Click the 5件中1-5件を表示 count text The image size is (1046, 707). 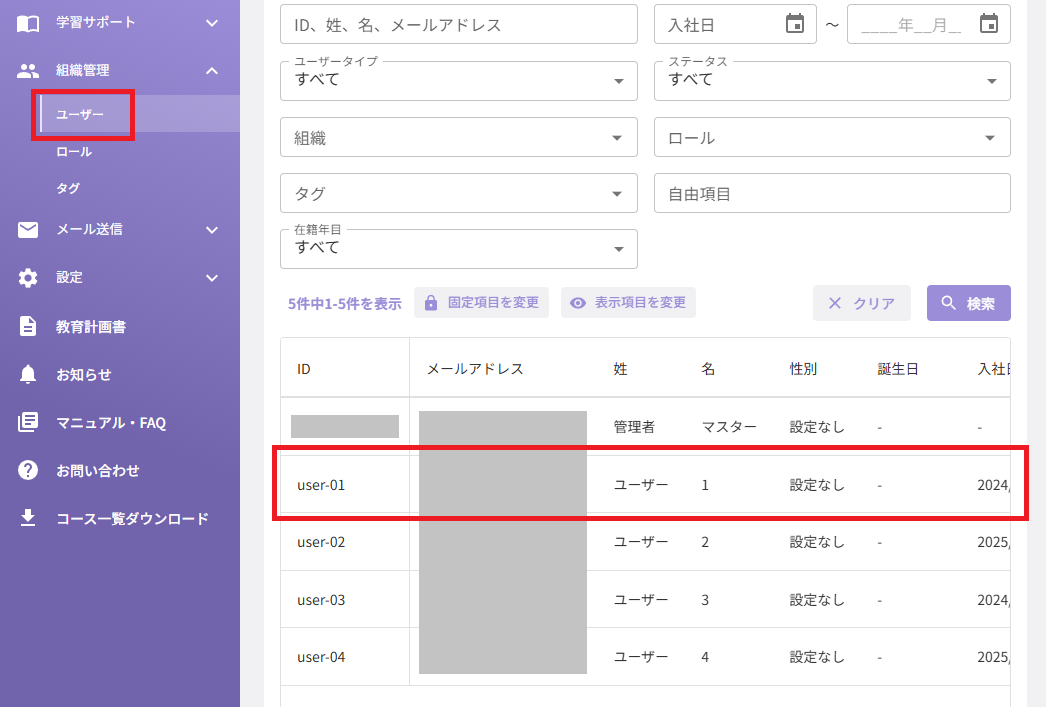coord(344,304)
